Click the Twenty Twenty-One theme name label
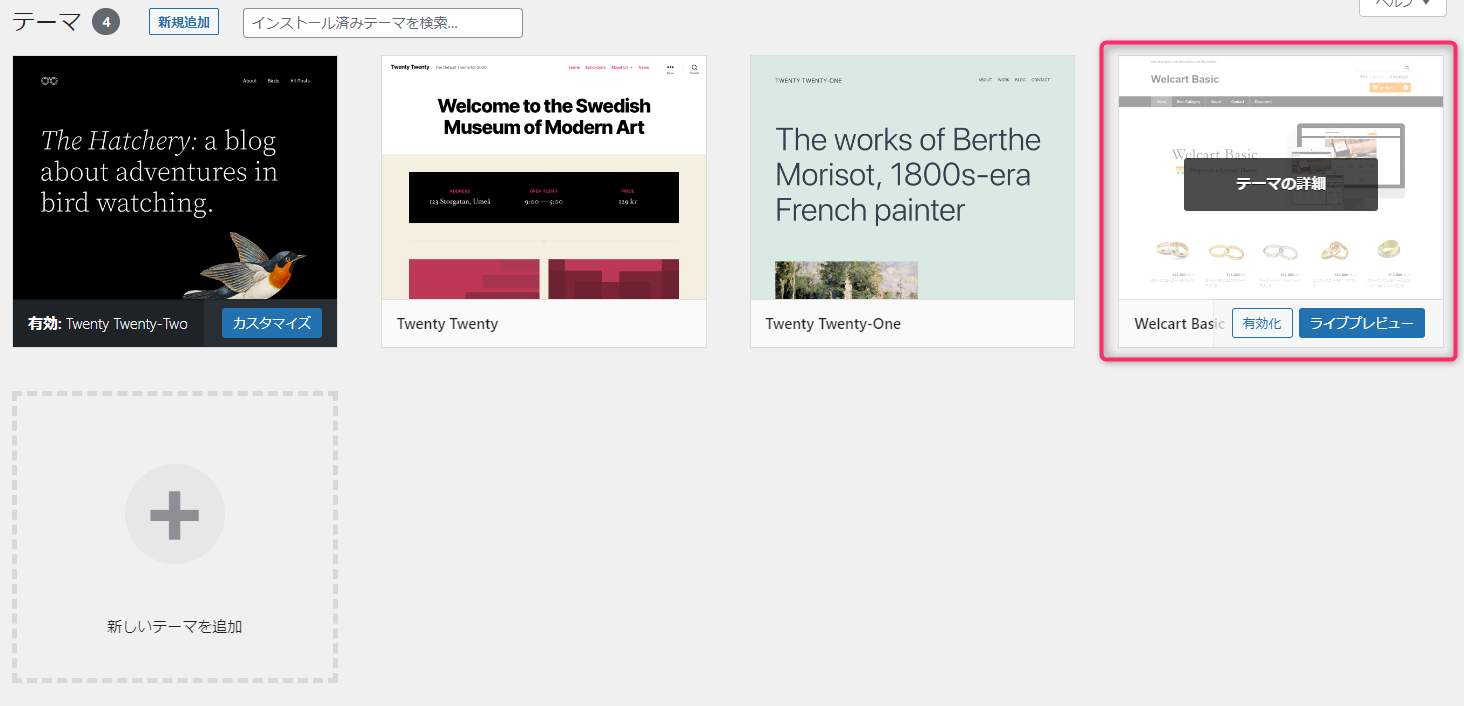This screenshot has height=706, width=1464. 833,324
